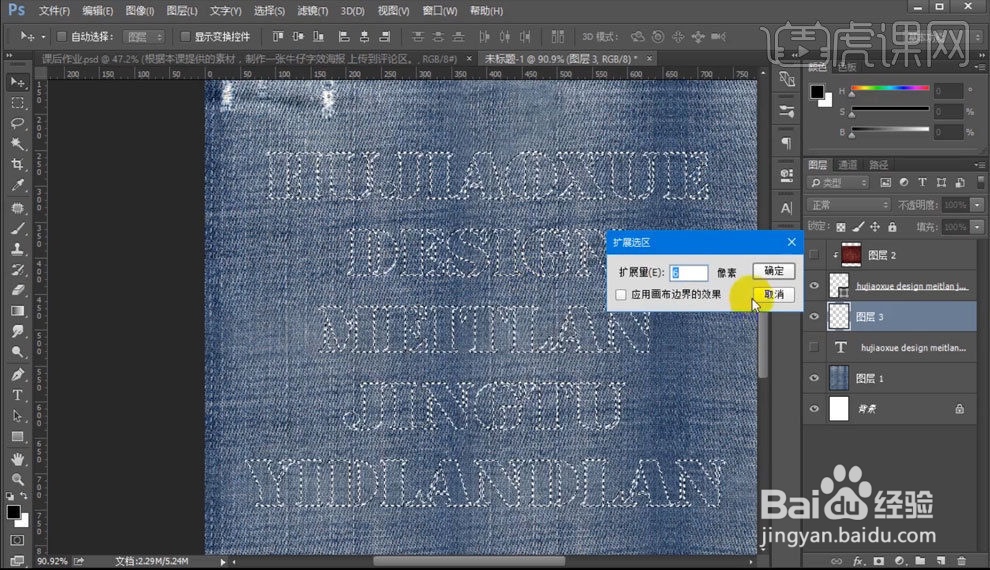Image resolution: width=990 pixels, height=570 pixels.
Task: Hide layer 1 eye icon
Action: pyautogui.click(x=814, y=378)
